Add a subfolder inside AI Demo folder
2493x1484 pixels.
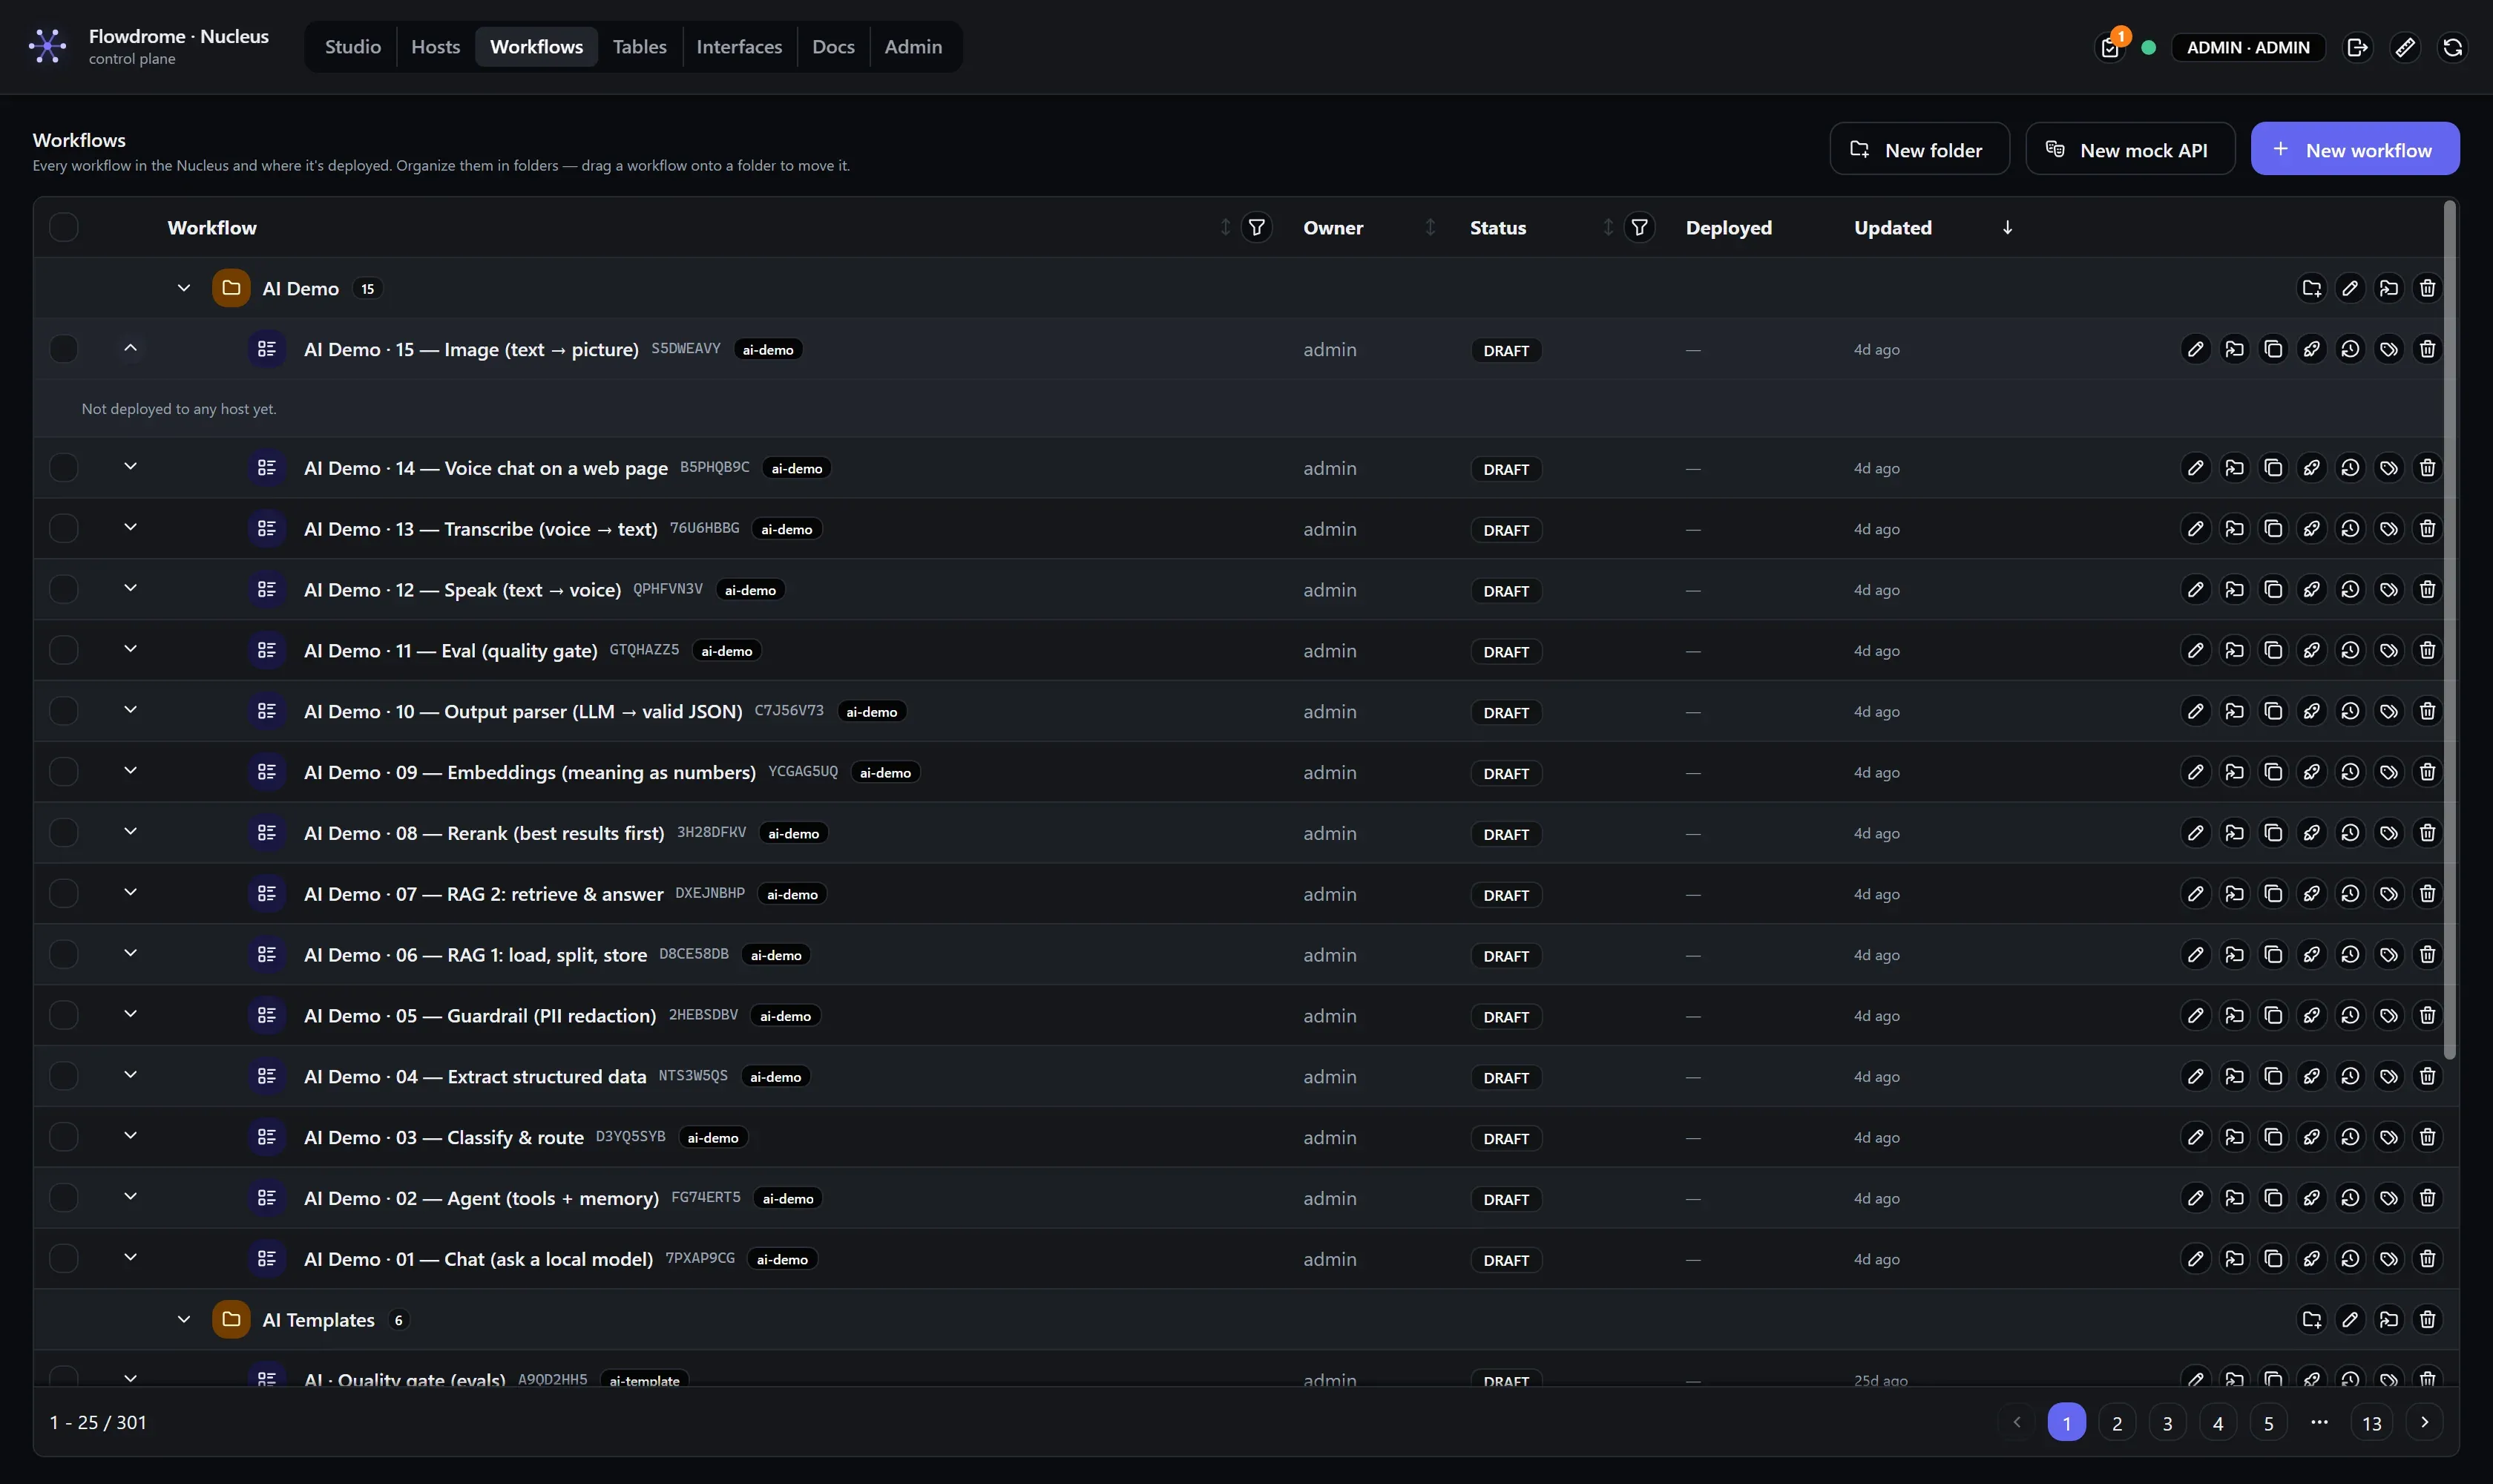click(2311, 288)
